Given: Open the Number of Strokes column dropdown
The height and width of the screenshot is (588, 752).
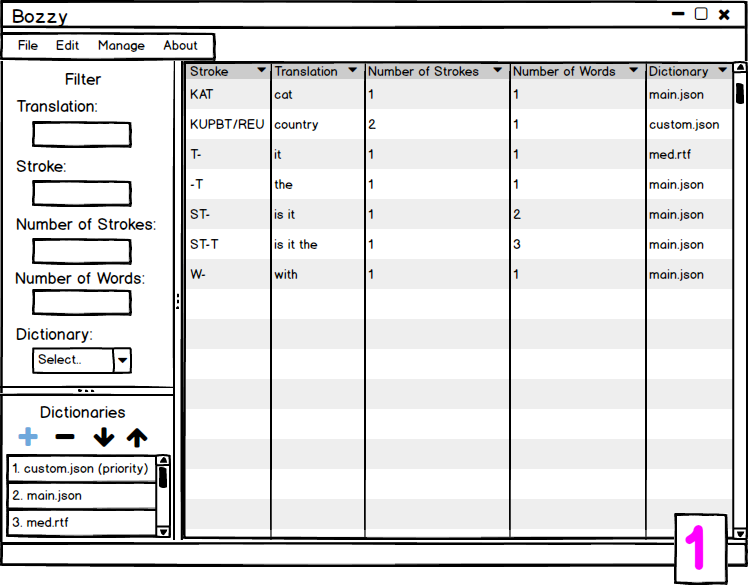Looking at the screenshot, I should 497,70.
